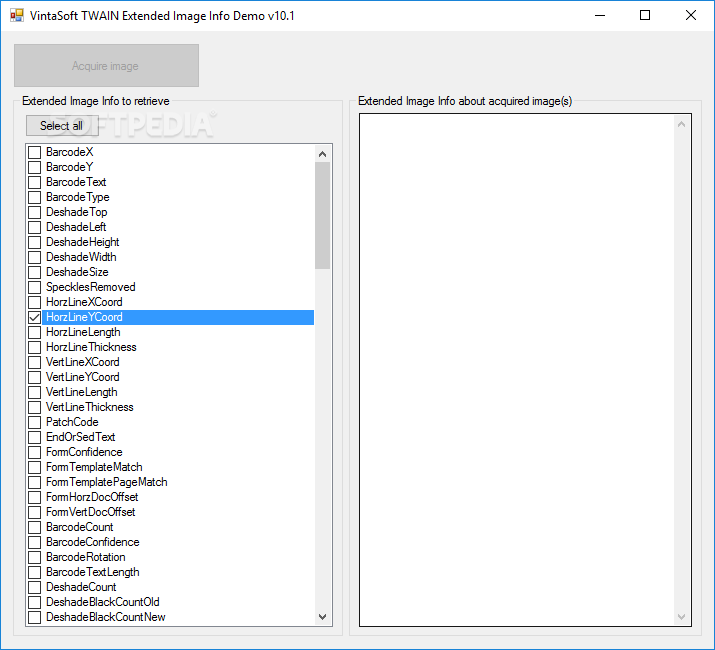Check BarcodeConfidence item

pyautogui.click(x=35, y=542)
